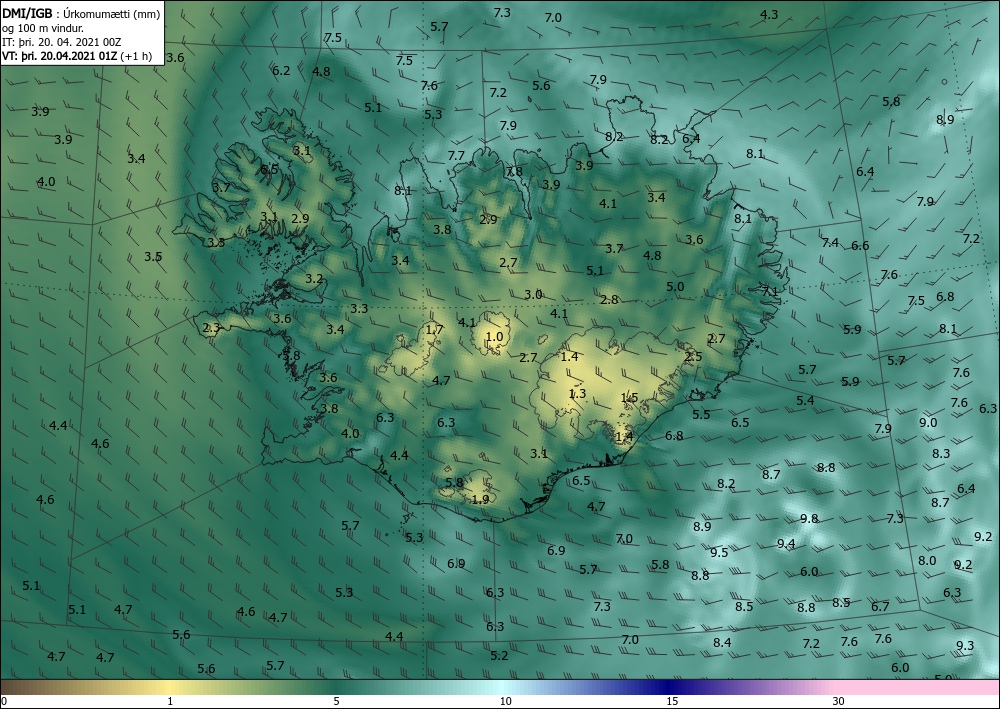Select the IT init time 2021 00Z line
The width and height of the screenshot is (1000, 709).
(x=61, y=42)
